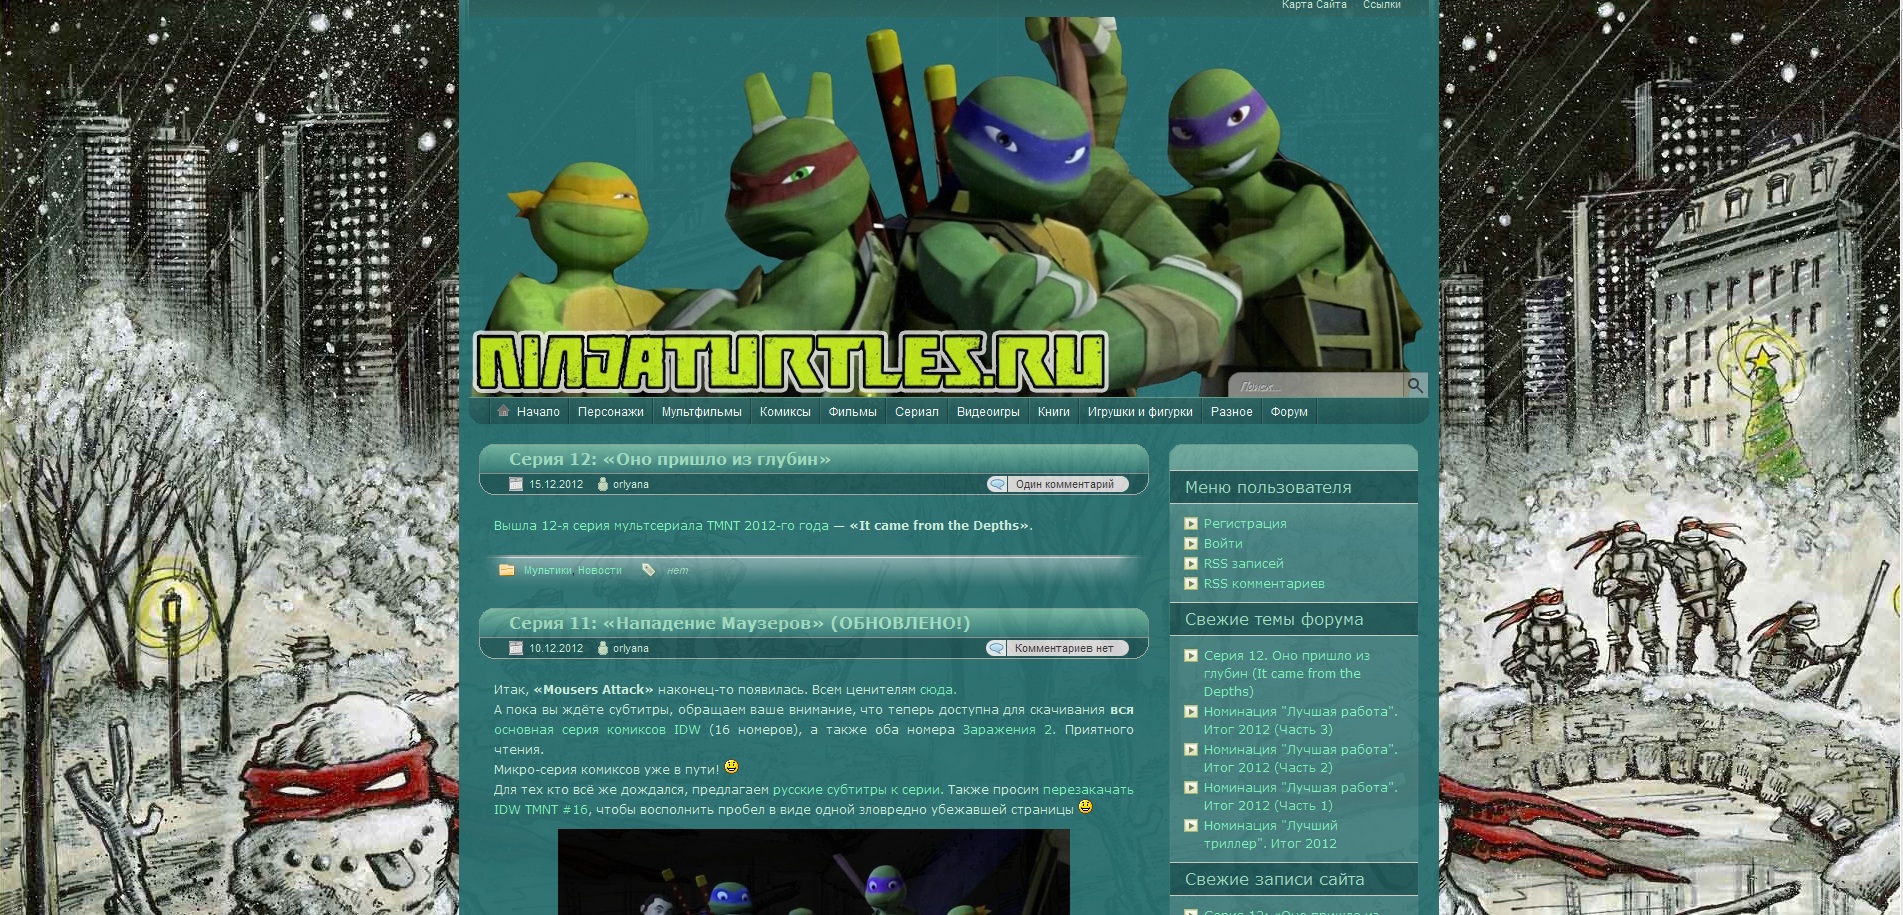Open 'Лучшая работа. Итог 2012 (Часть 2)' topic
Viewport: 1903px width, 915px height.
point(1301,758)
